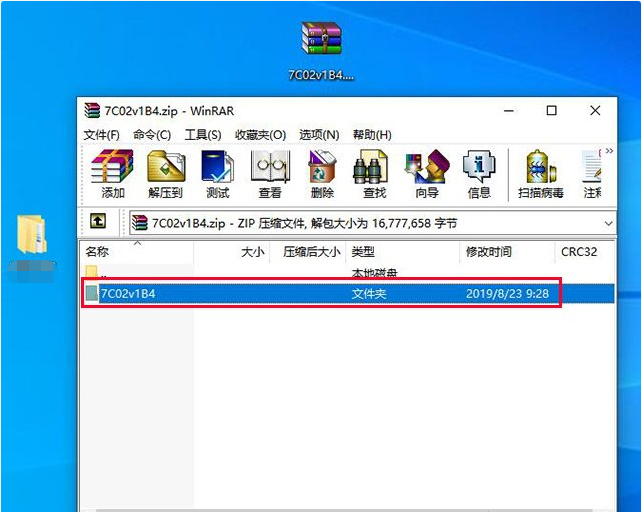This screenshot has height=512, width=642.
Task: Click the 文件夹 type cell
Action: (x=369, y=294)
